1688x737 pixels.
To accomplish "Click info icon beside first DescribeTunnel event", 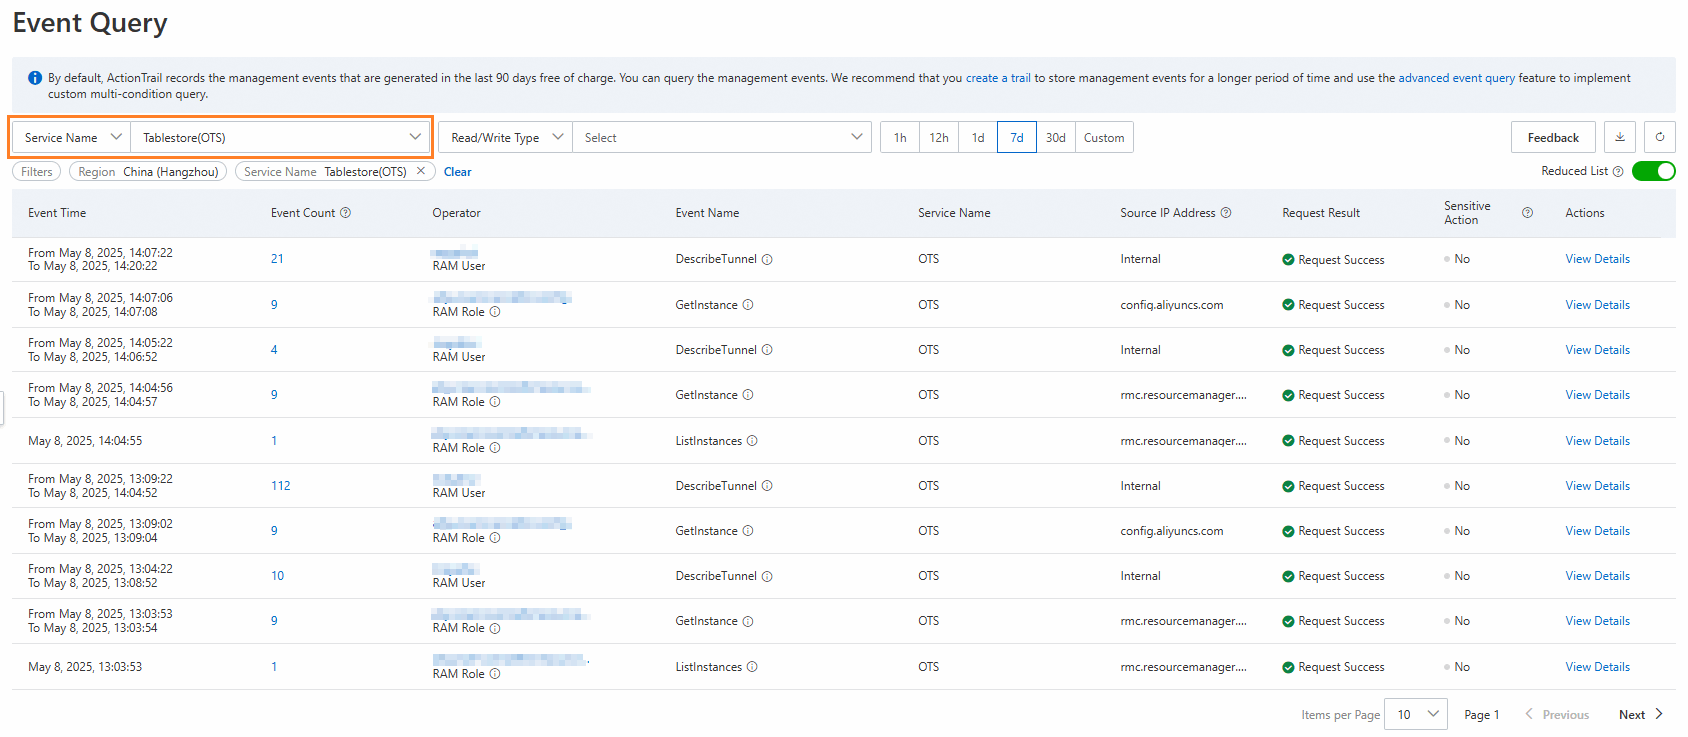I will coord(767,260).
